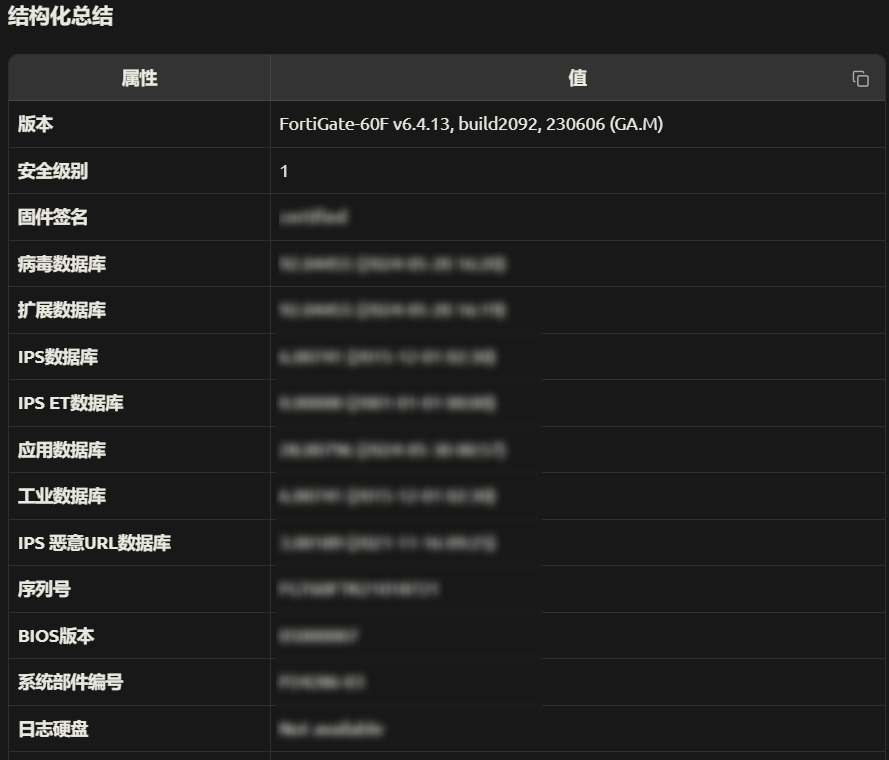Select the 值 column header

point(578,78)
